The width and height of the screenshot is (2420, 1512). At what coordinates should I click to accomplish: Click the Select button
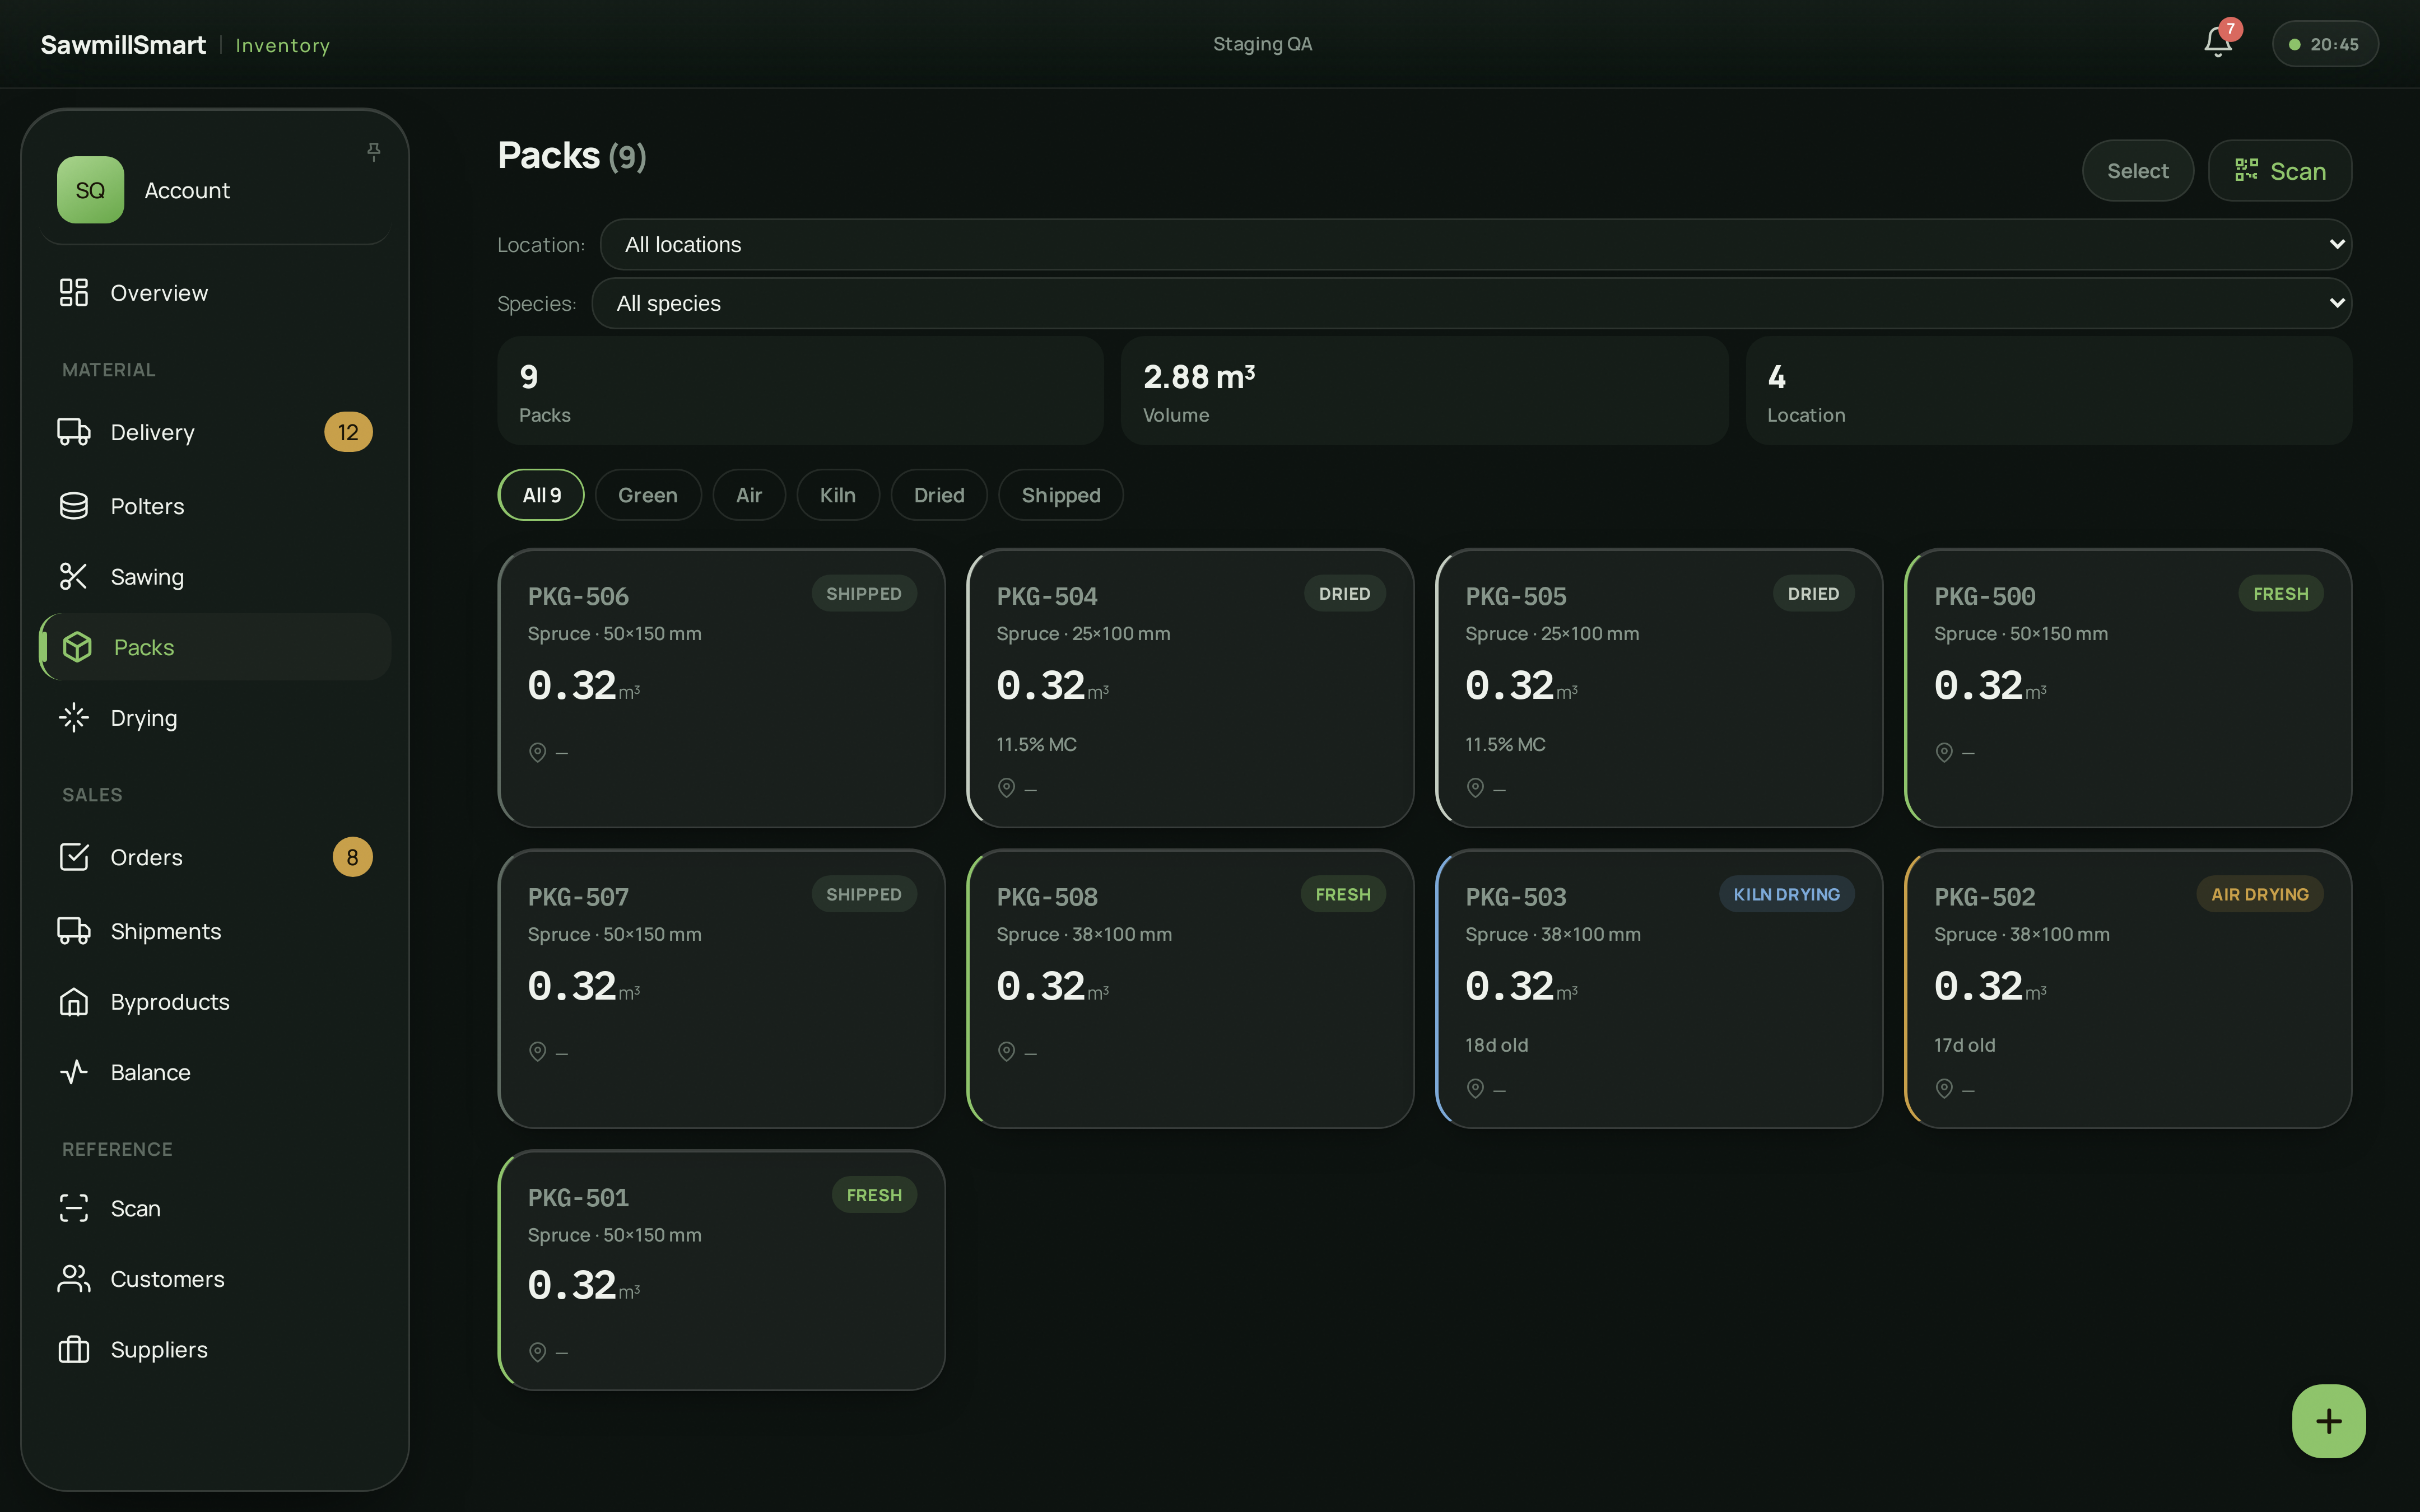click(2138, 171)
